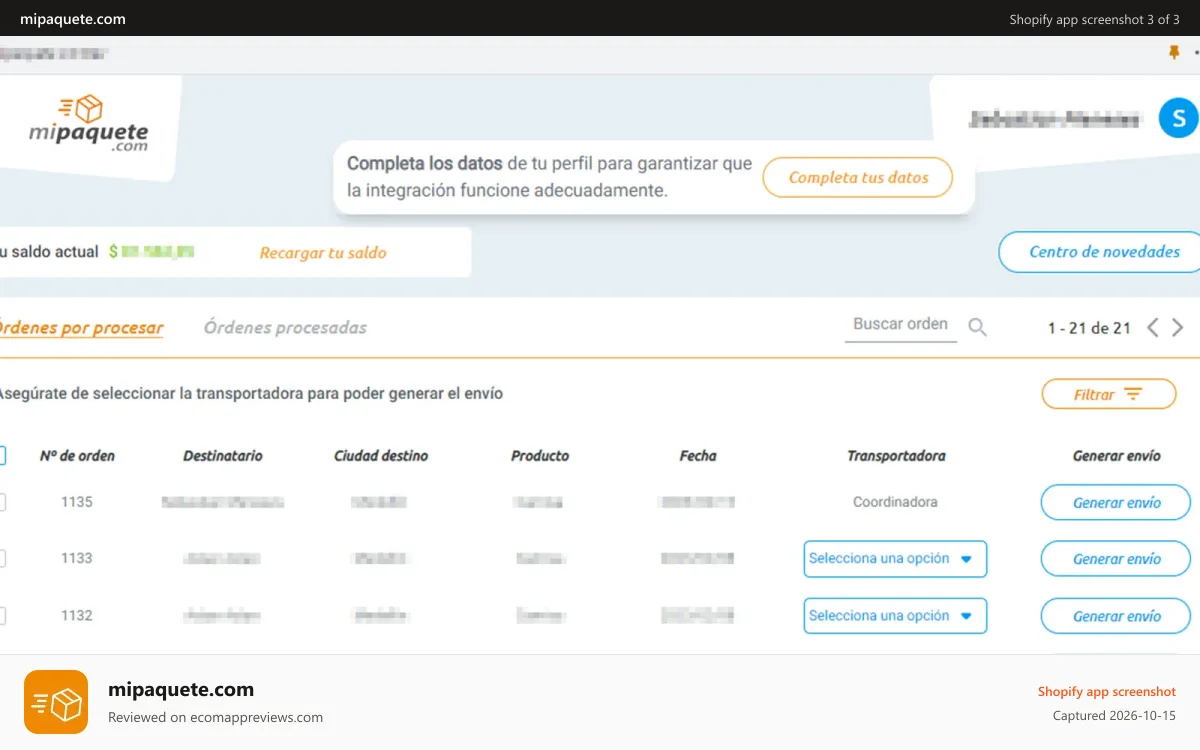Tick the checkbox for order 1132
Image resolution: width=1200 pixels, height=750 pixels.
click(1, 615)
